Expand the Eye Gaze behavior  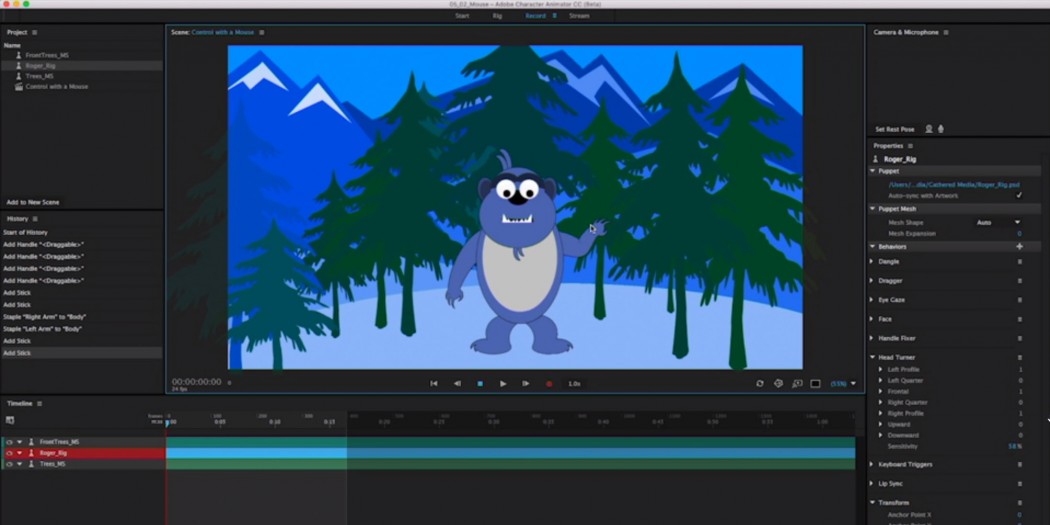tap(872, 300)
